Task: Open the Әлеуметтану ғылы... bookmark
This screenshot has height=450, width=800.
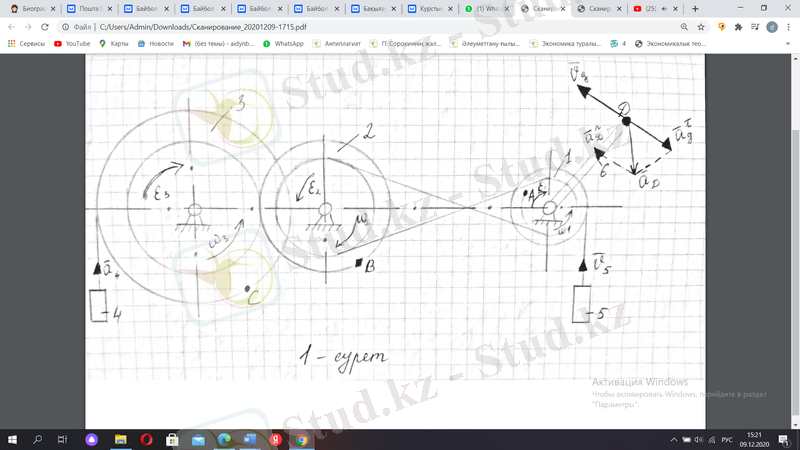Action: (485, 44)
